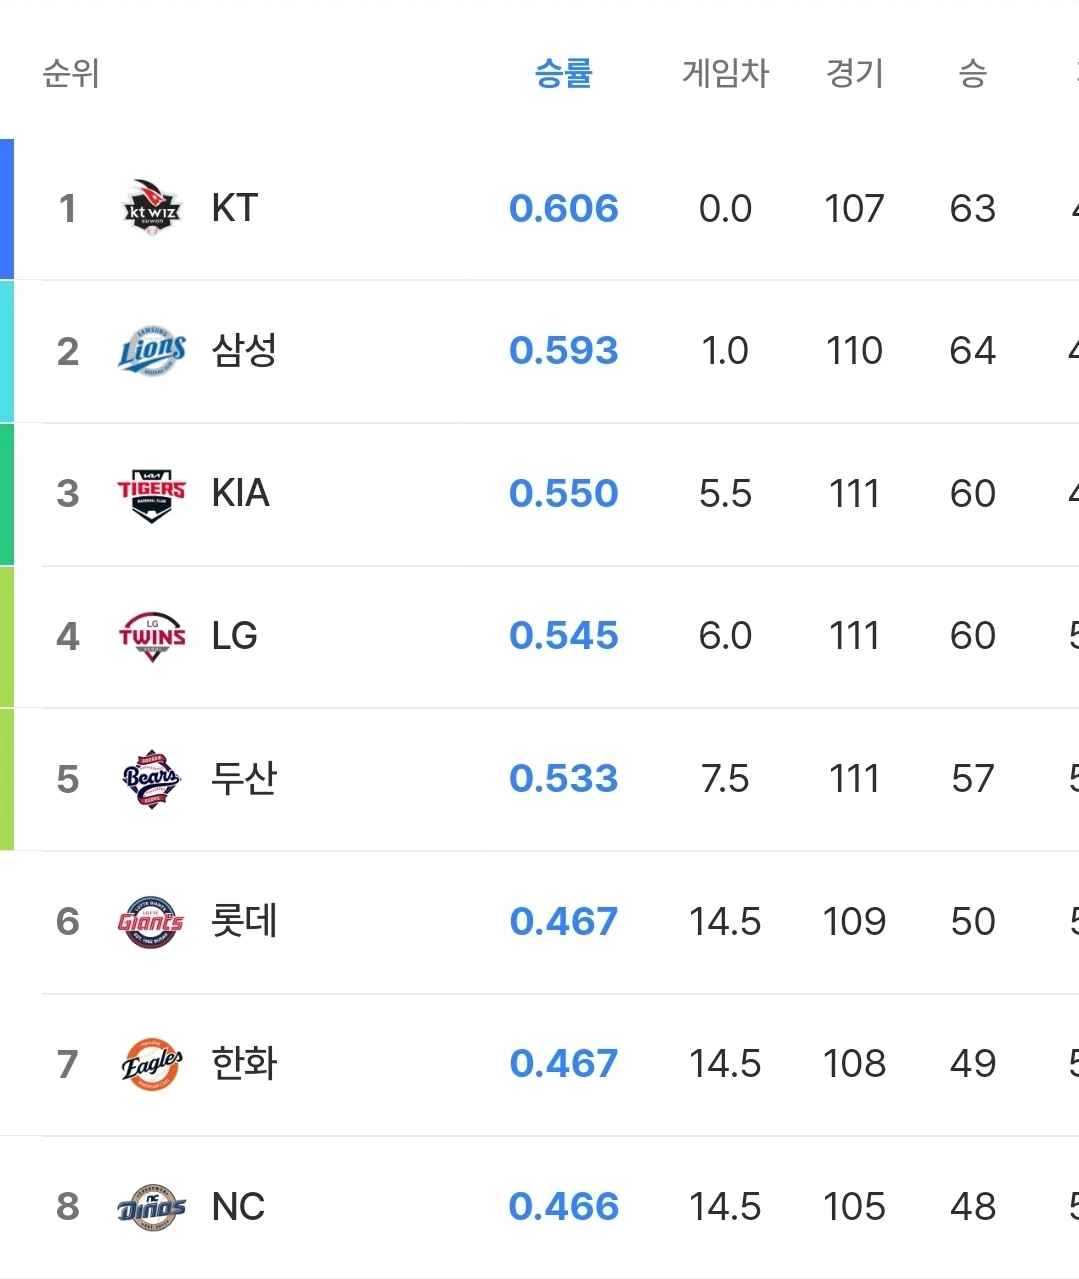
Task: Tap the Doosan Bears logo
Action: 152,779
